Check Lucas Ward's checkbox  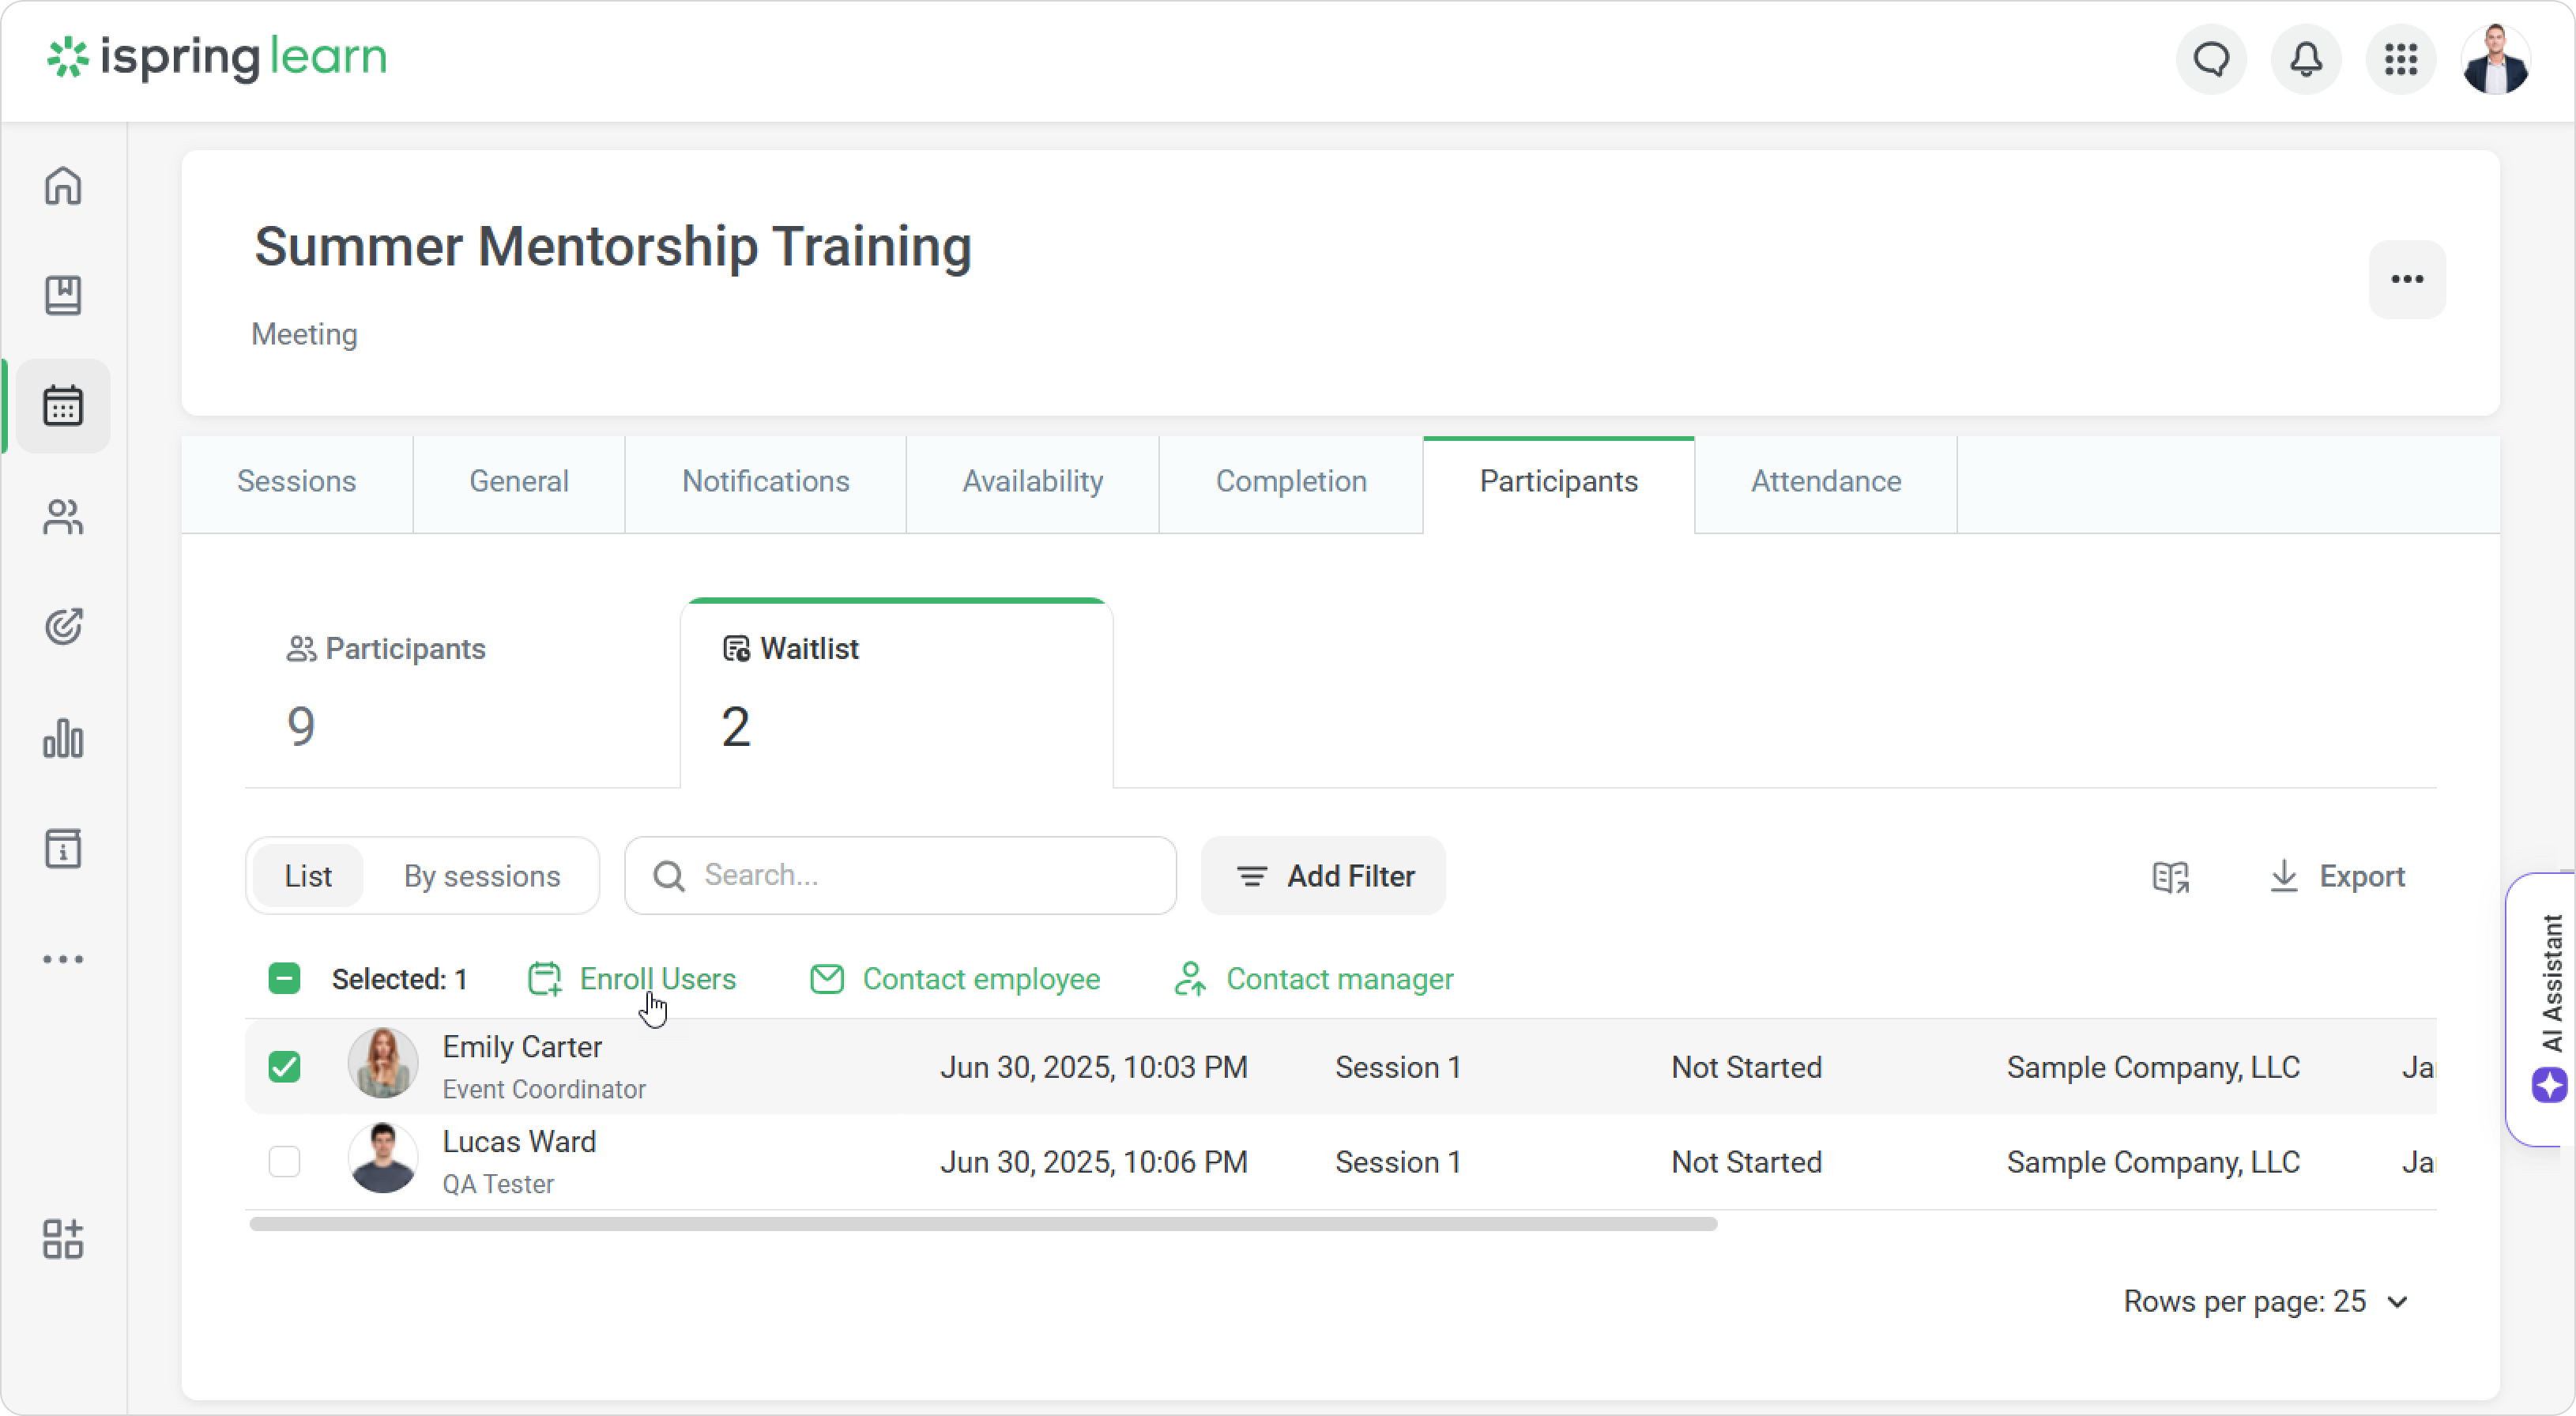(x=285, y=1162)
